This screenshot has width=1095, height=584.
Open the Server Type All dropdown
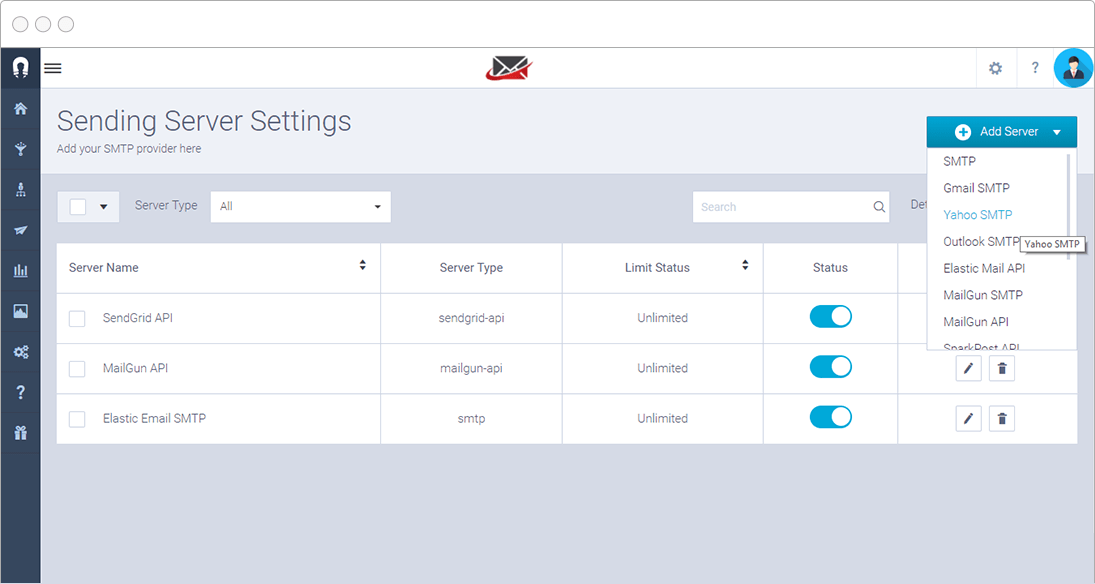(x=300, y=207)
